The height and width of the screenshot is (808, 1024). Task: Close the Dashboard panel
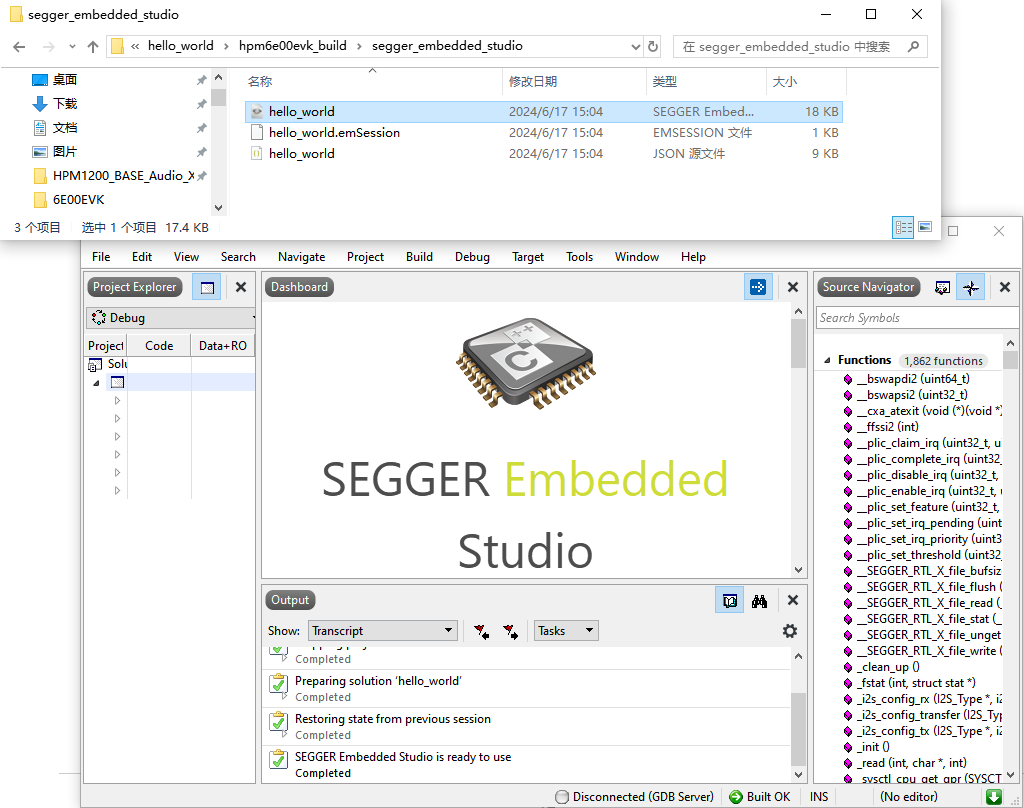pos(792,287)
